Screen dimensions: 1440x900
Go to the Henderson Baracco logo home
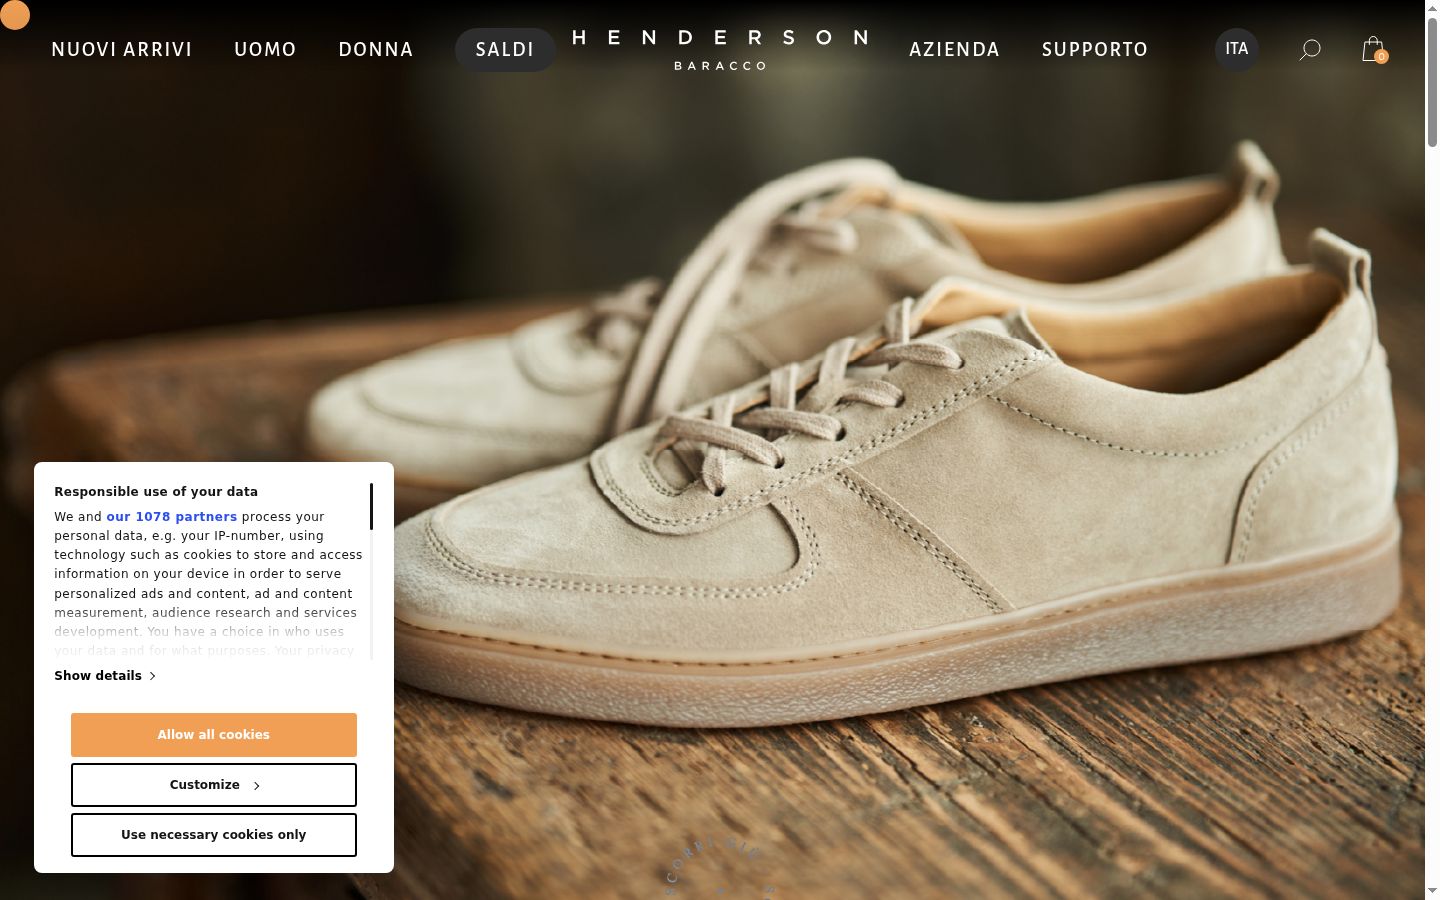pos(720,49)
